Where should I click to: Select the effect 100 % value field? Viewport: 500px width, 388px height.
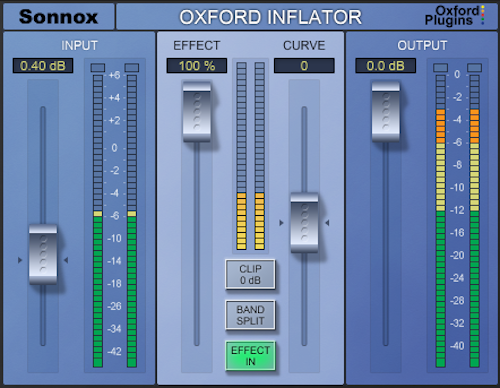click(x=197, y=66)
